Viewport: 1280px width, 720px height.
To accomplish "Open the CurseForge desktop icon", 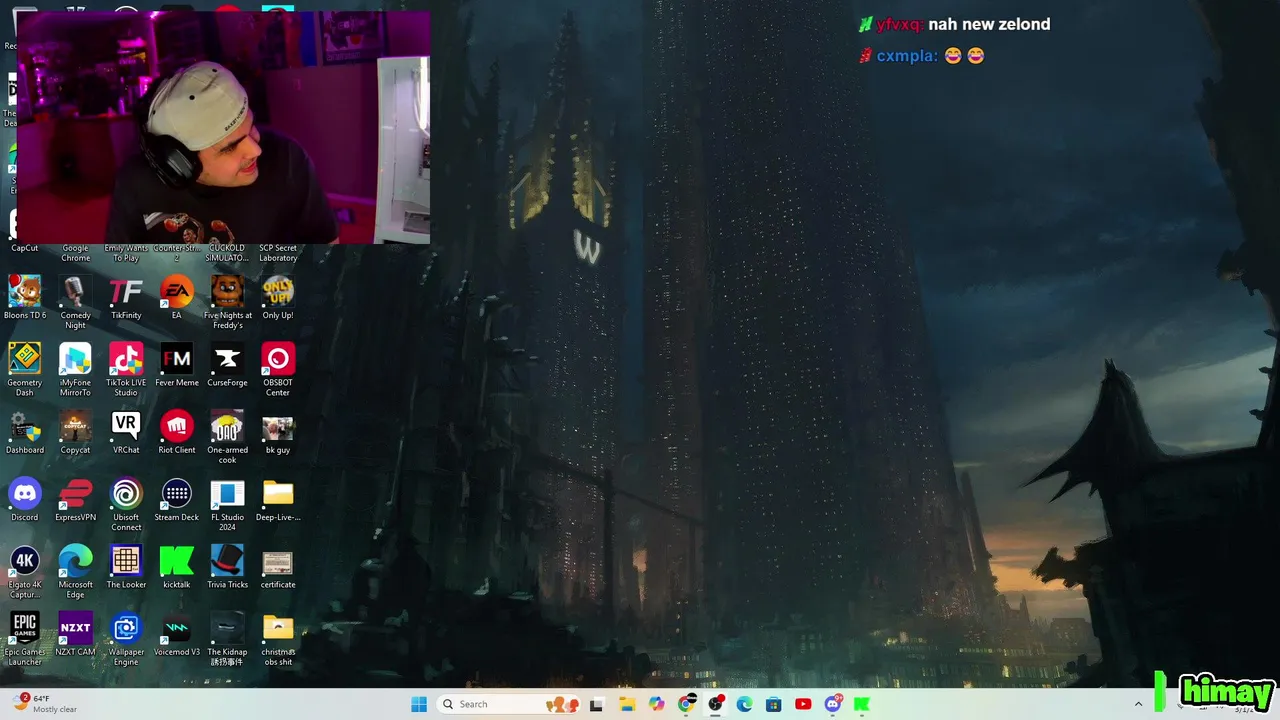I will (227, 365).
